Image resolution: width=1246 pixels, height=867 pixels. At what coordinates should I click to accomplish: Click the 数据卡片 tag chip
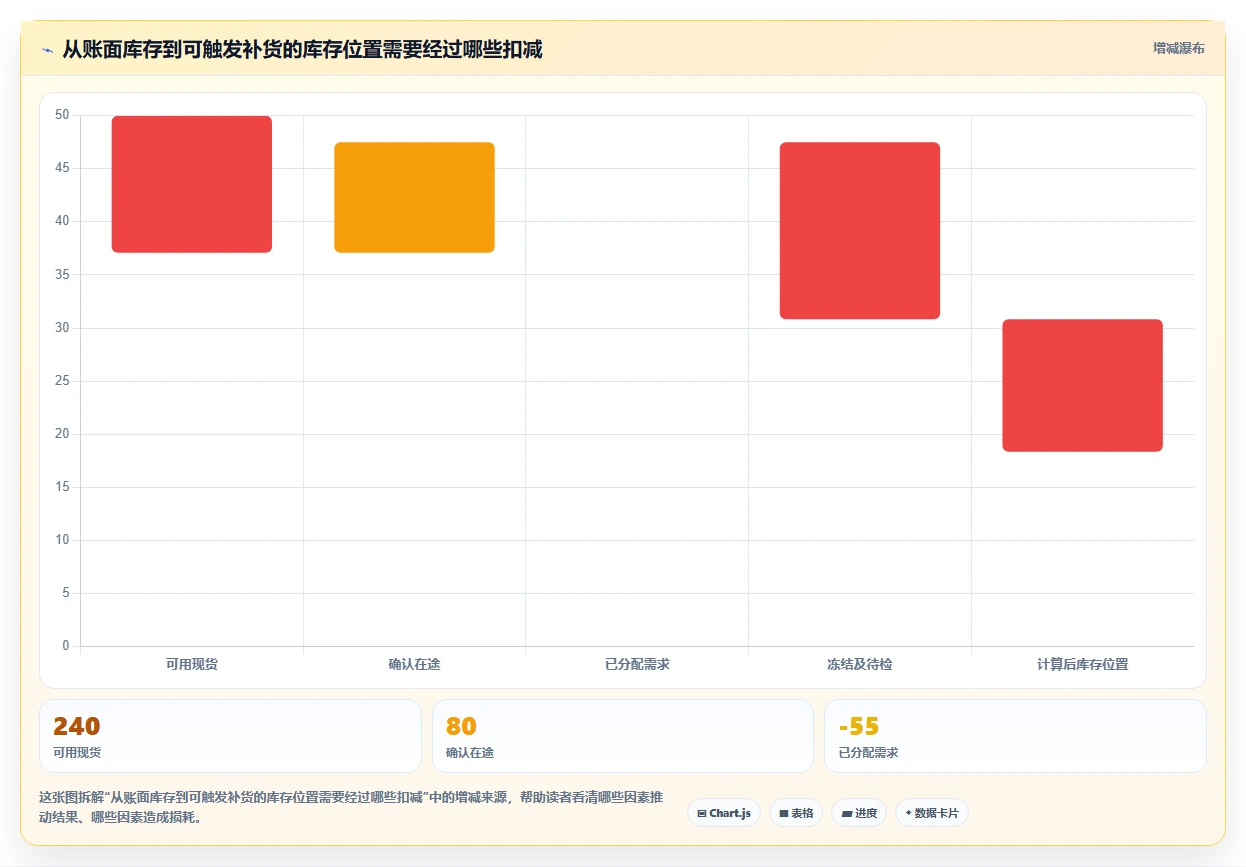click(x=932, y=813)
